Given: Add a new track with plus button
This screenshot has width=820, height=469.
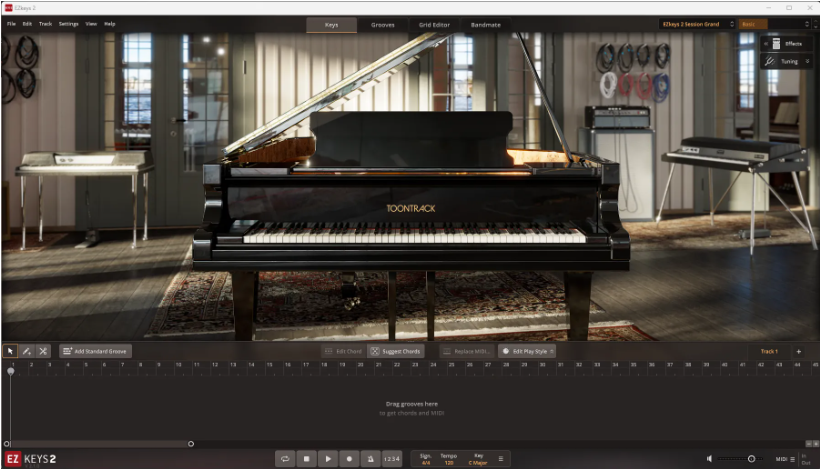Looking at the screenshot, I should (799, 351).
